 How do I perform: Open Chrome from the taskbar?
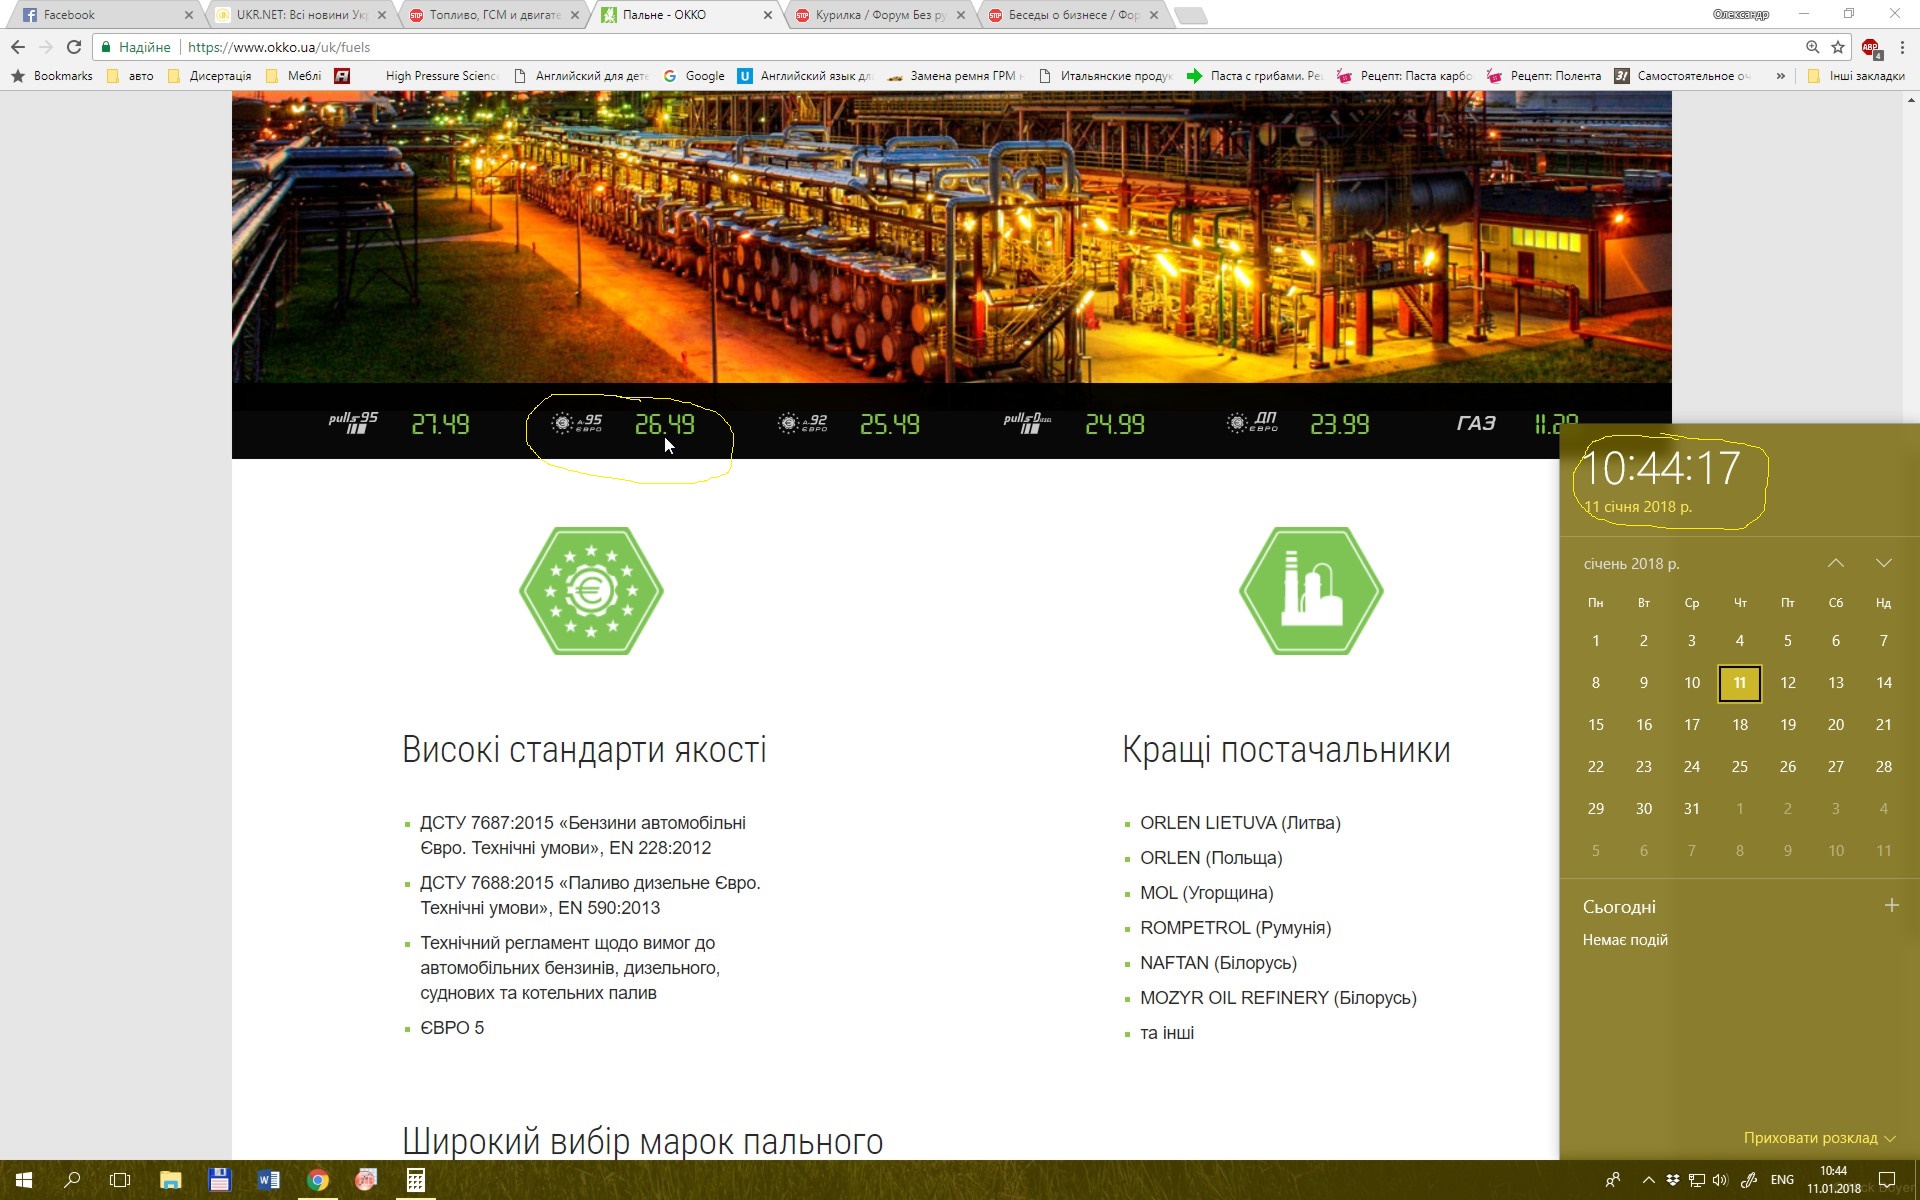(317, 1180)
